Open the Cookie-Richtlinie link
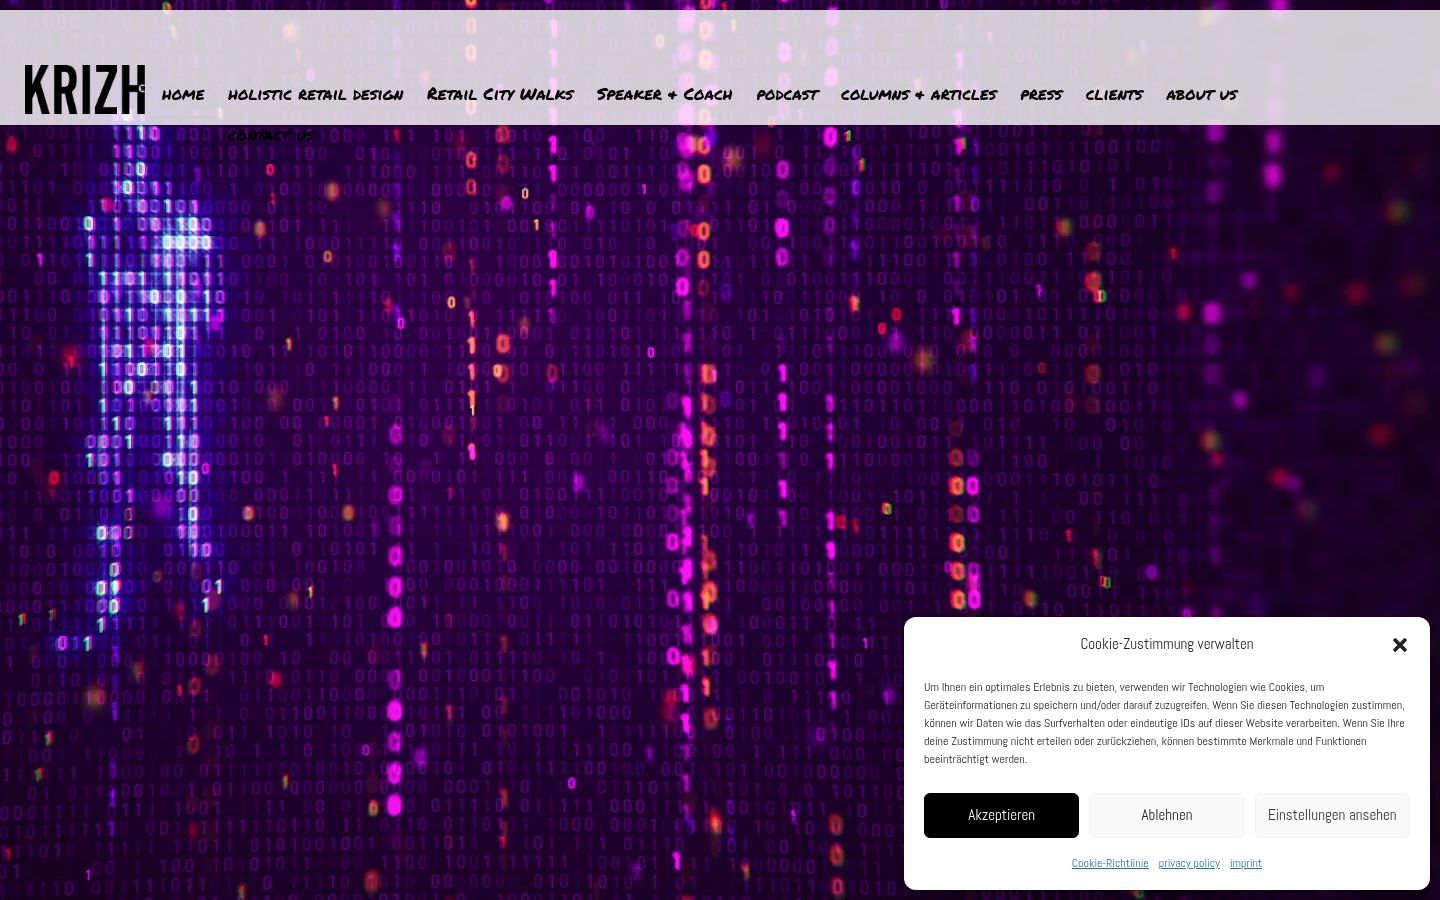This screenshot has height=900, width=1440. 1110,863
